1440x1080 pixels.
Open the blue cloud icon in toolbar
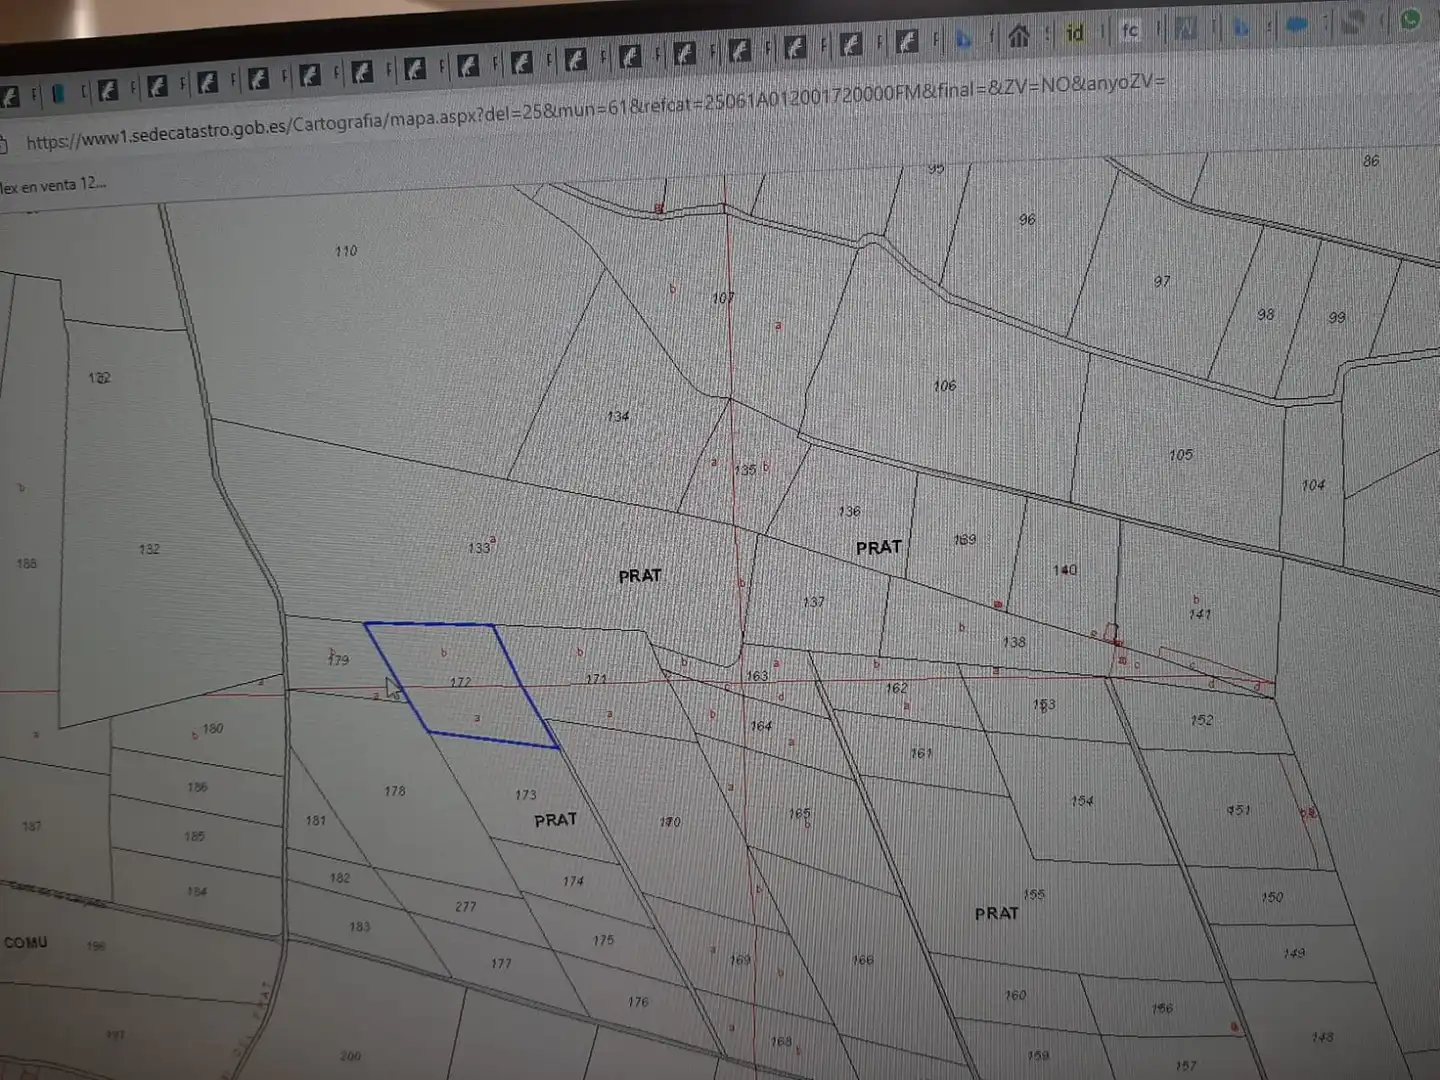pyautogui.click(x=1297, y=24)
